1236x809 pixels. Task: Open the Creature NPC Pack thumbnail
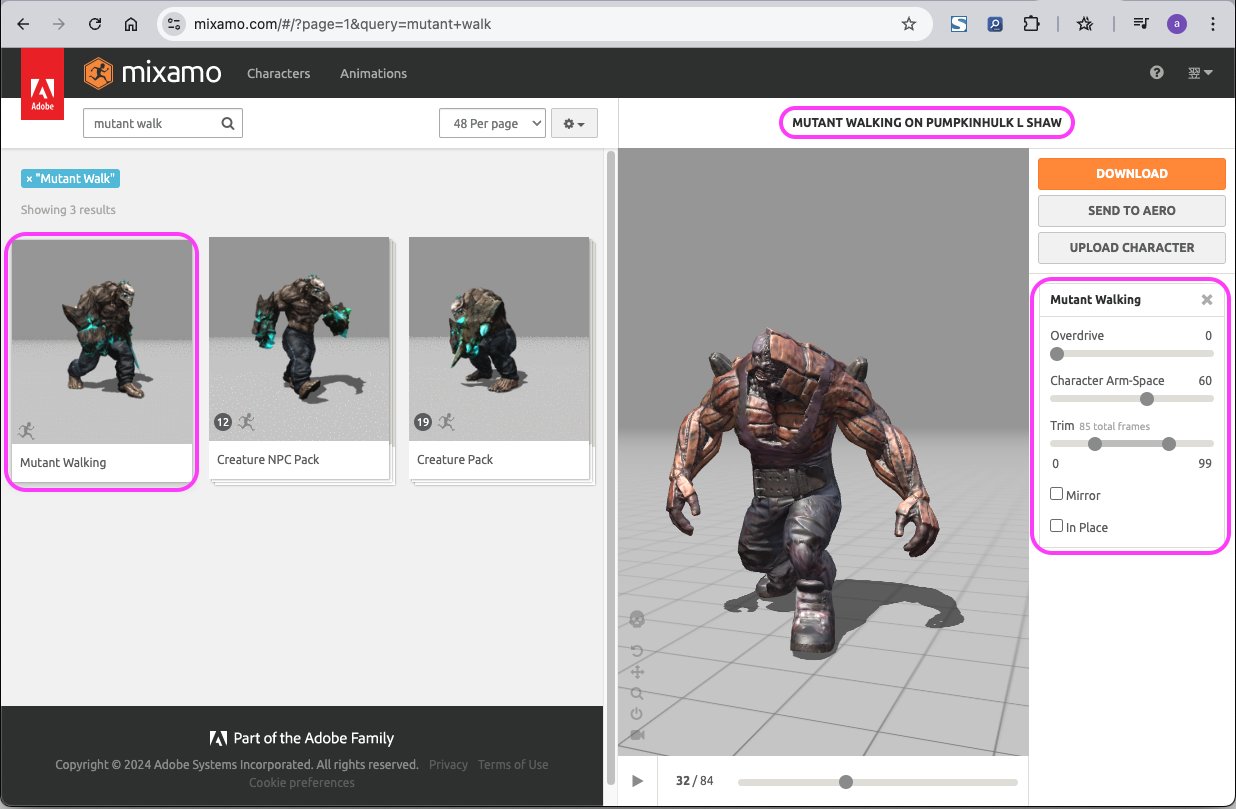click(x=299, y=339)
